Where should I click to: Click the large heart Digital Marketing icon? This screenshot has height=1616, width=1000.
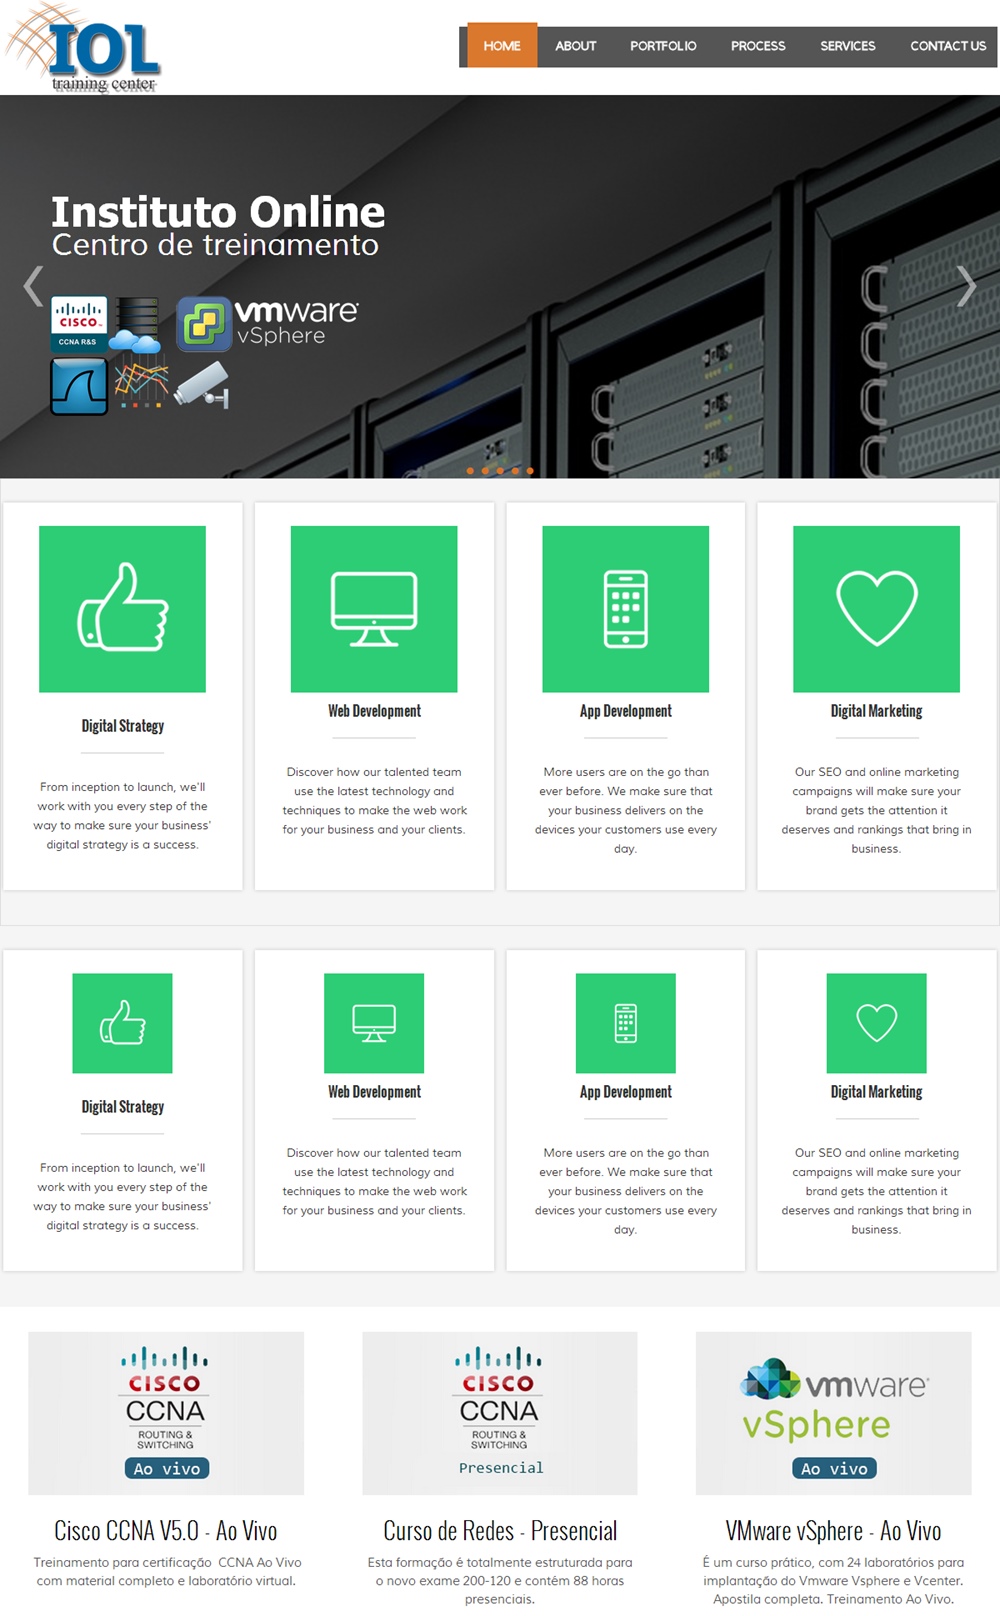pos(877,609)
